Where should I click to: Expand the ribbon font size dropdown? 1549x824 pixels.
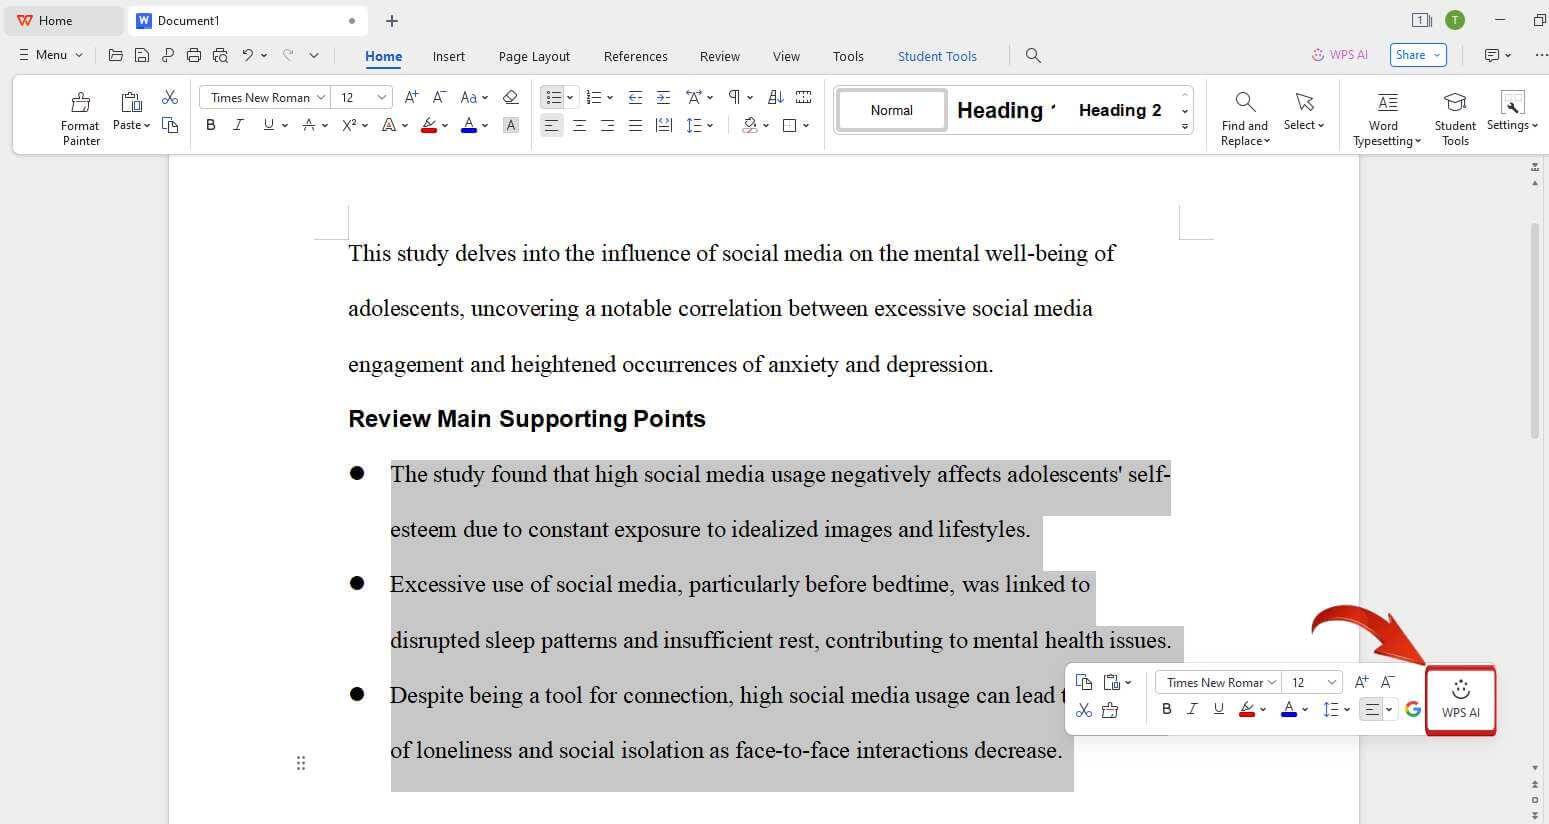click(382, 97)
